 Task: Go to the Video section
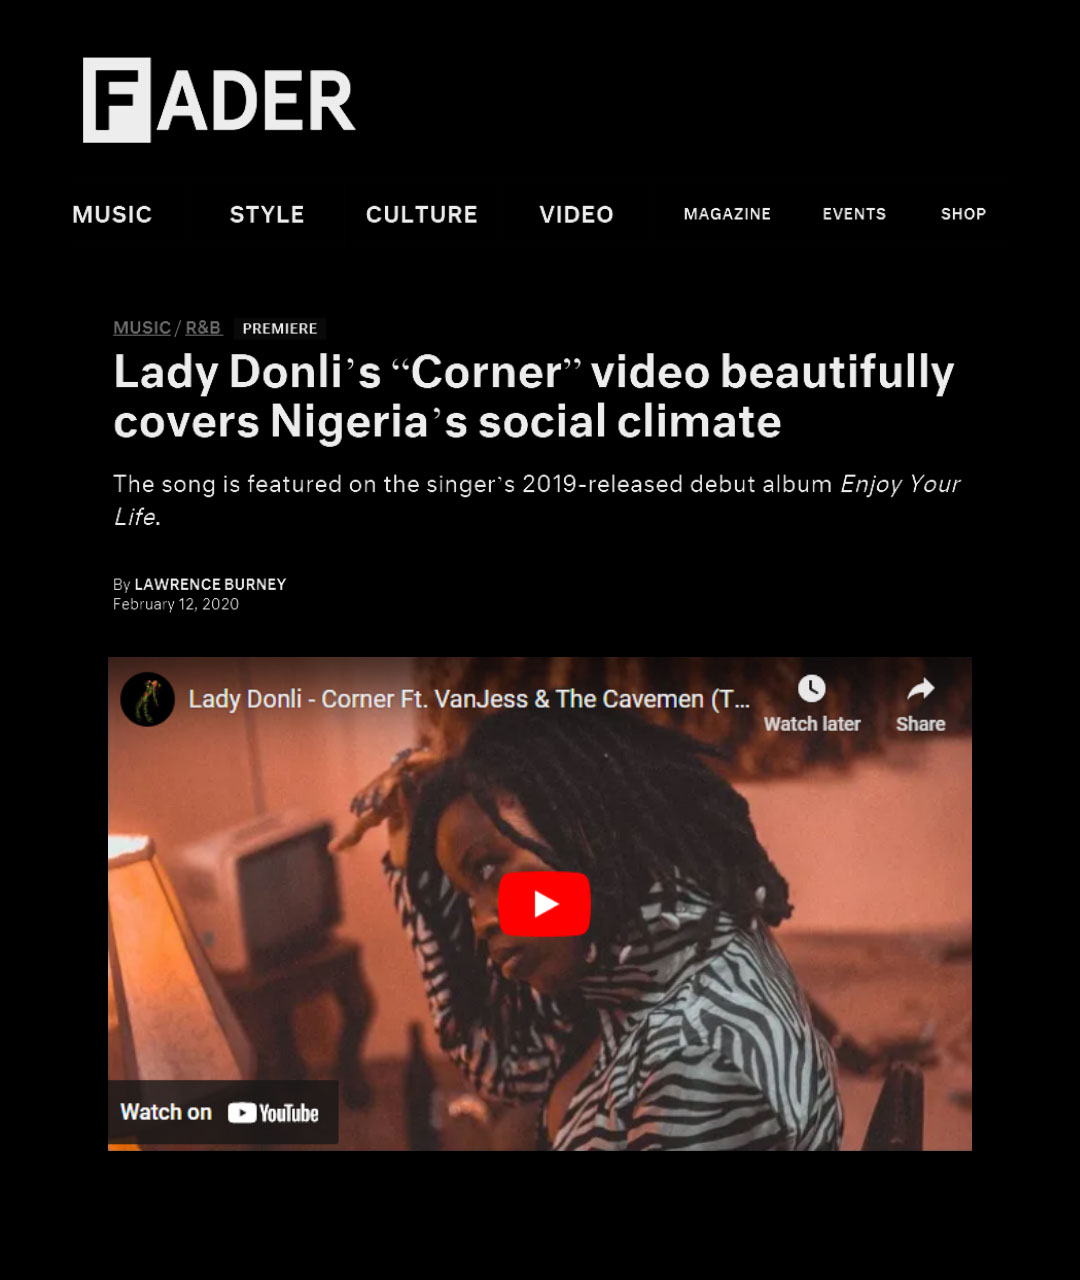click(577, 215)
